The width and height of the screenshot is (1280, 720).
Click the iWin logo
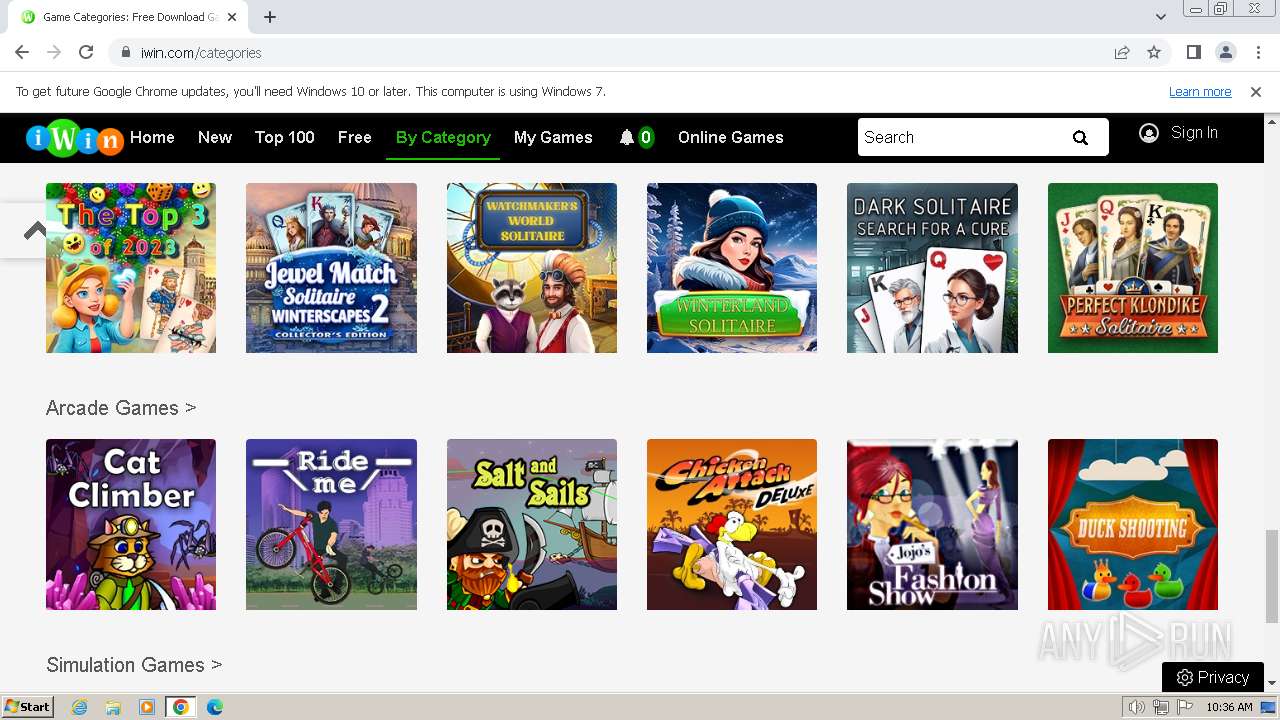pos(74,138)
